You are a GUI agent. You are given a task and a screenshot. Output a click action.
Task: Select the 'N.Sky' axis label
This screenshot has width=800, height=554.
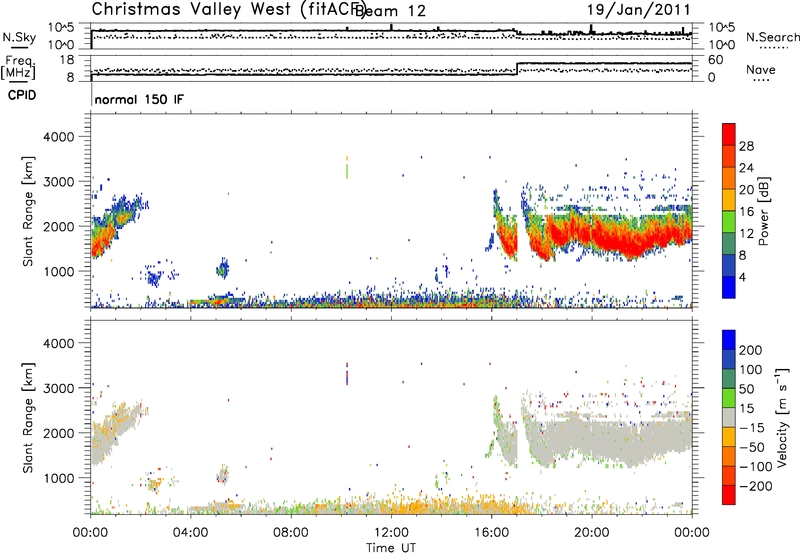[x=19, y=37]
